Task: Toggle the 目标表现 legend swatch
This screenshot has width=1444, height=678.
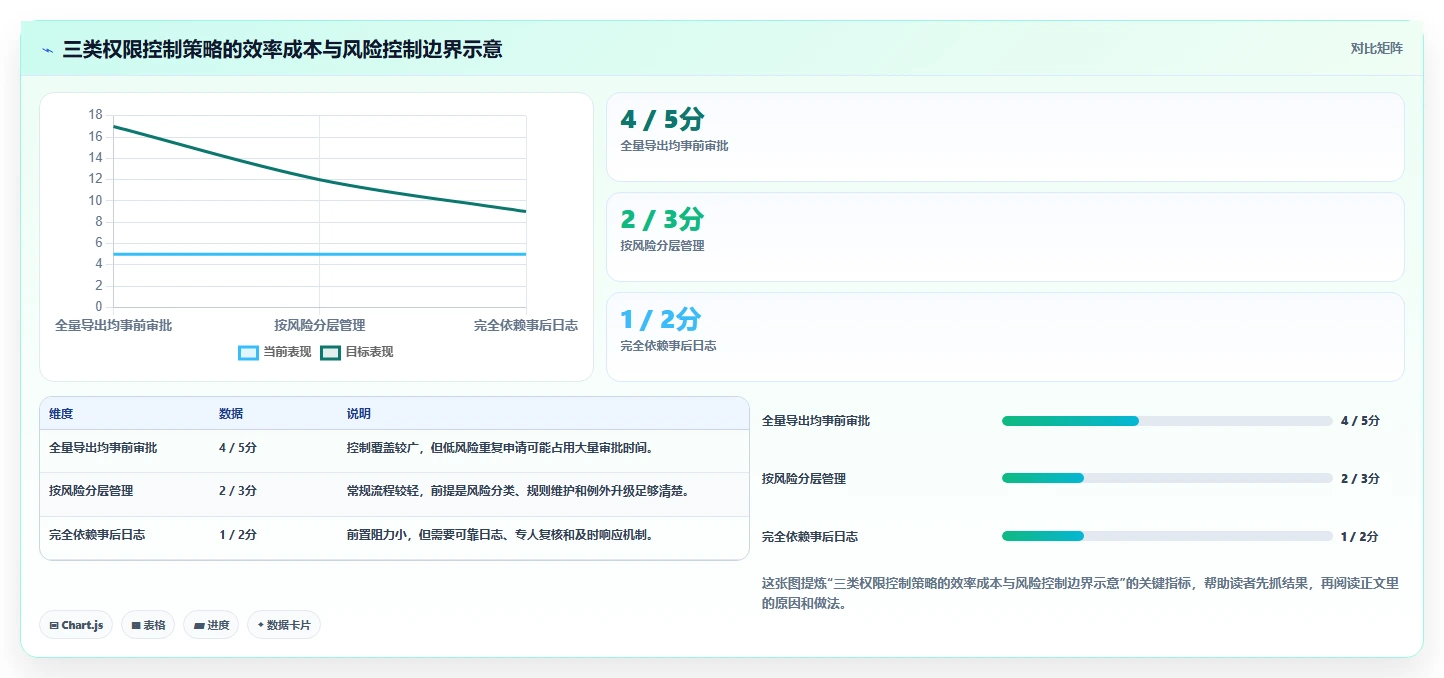Action: [x=330, y=353]
